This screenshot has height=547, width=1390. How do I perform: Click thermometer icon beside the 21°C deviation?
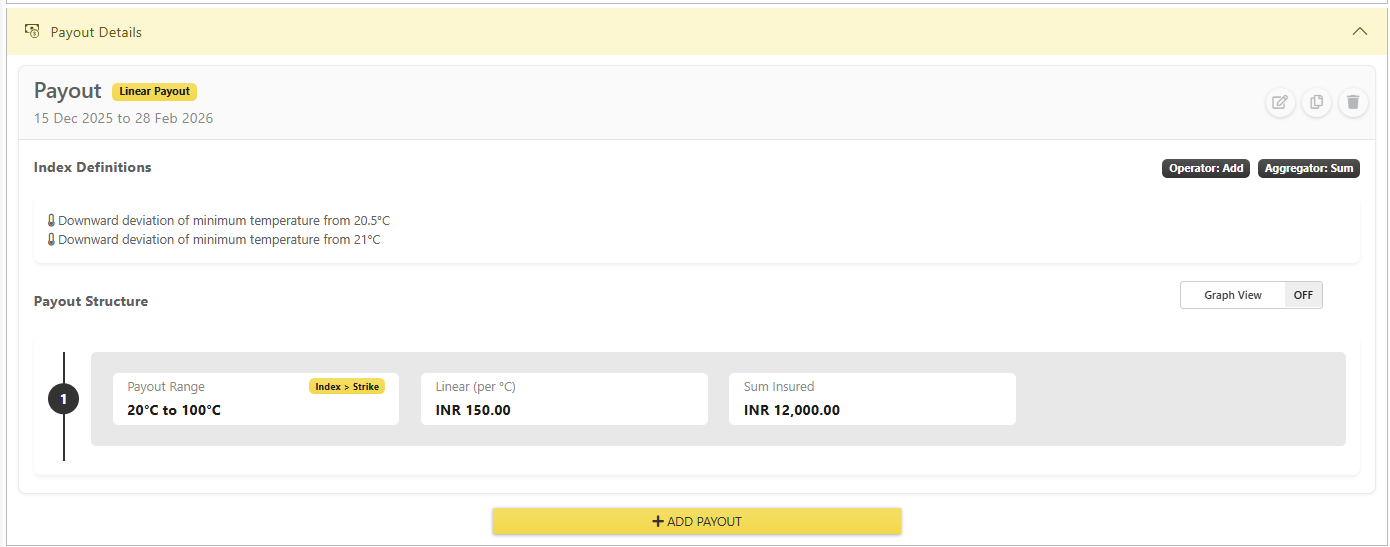(x=51, y=240)
